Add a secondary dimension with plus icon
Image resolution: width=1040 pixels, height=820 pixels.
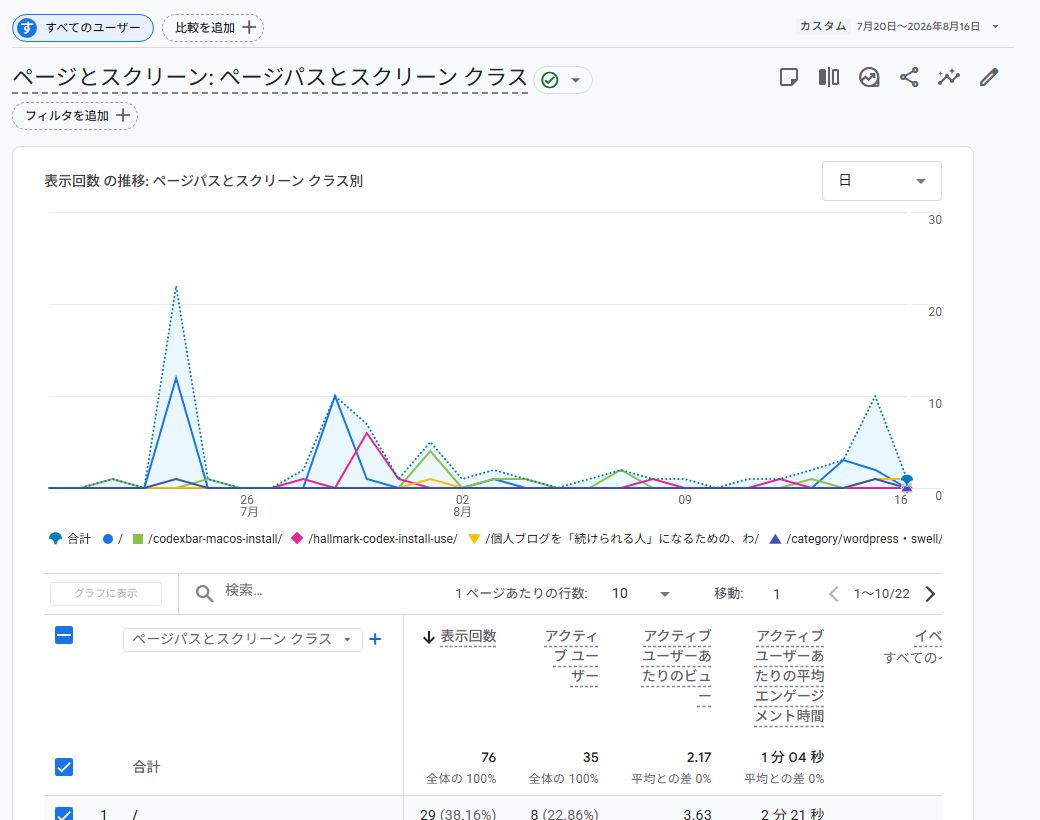pos(375,639)
